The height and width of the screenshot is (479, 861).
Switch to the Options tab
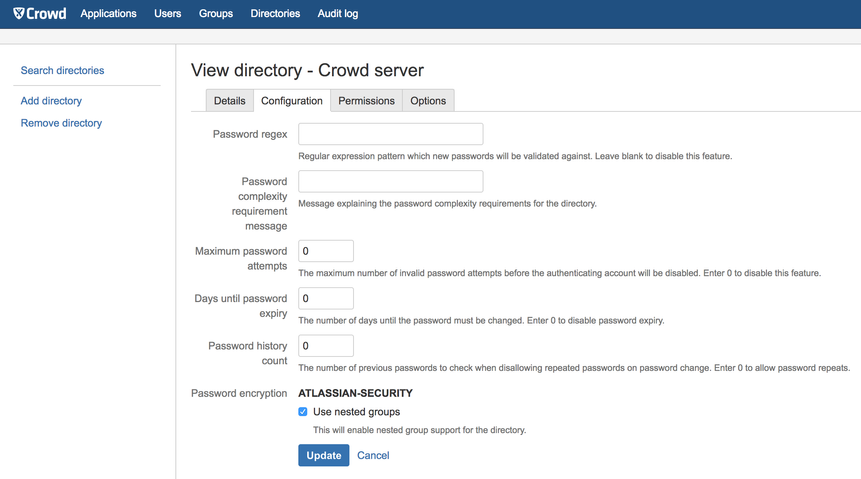coord(428,101)
